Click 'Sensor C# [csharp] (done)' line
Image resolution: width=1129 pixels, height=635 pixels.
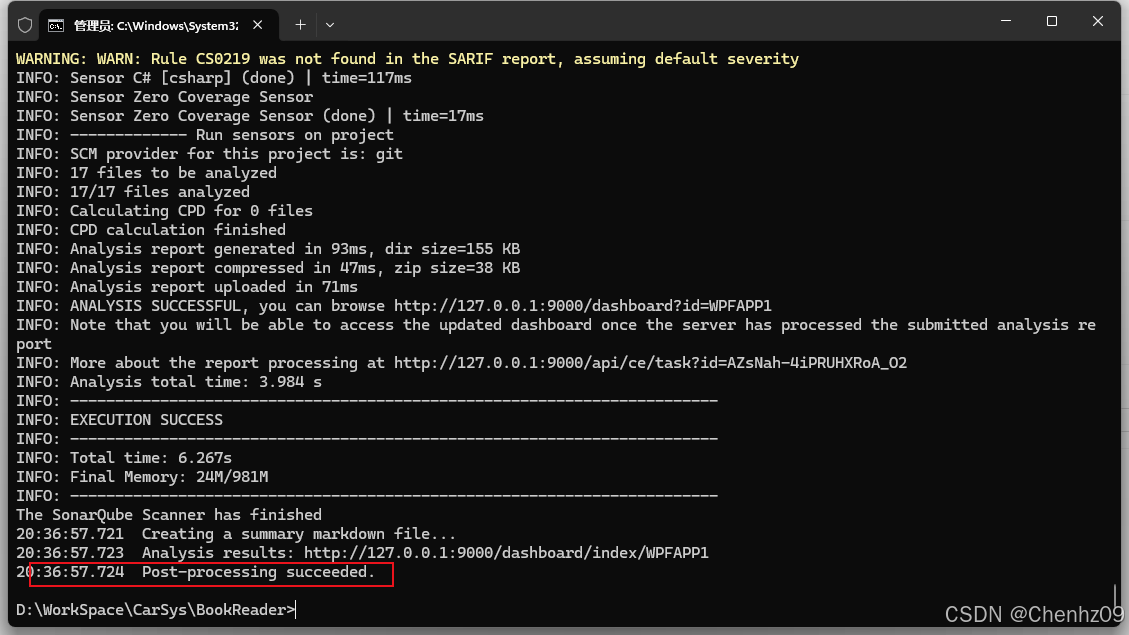click(x=214, y=78)
